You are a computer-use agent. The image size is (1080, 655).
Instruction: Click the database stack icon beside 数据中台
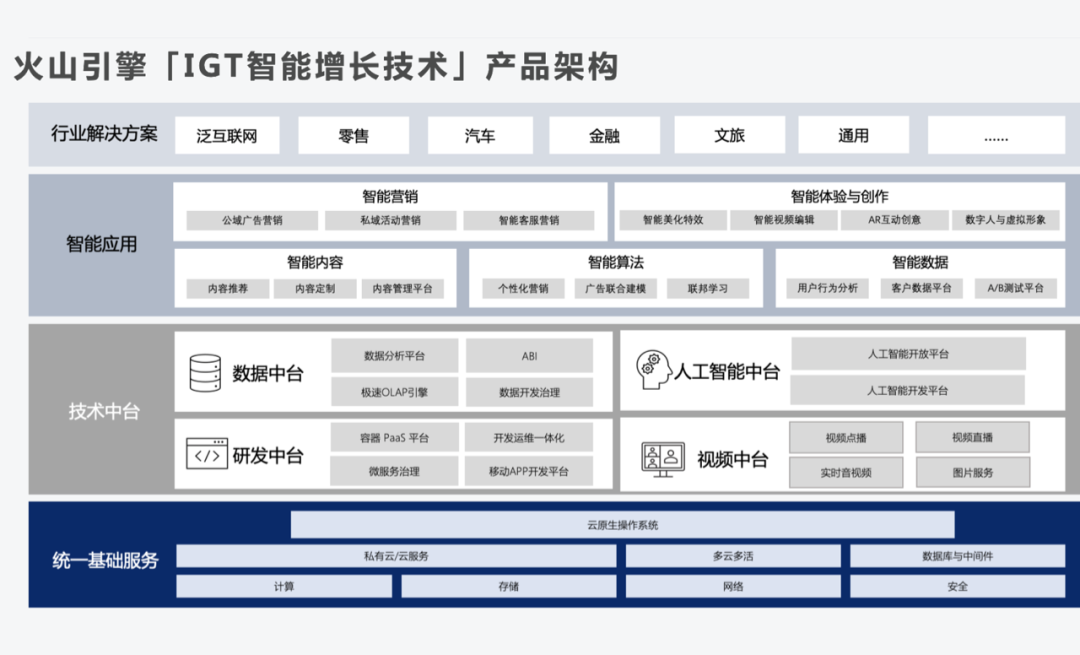tap(205, 373)
